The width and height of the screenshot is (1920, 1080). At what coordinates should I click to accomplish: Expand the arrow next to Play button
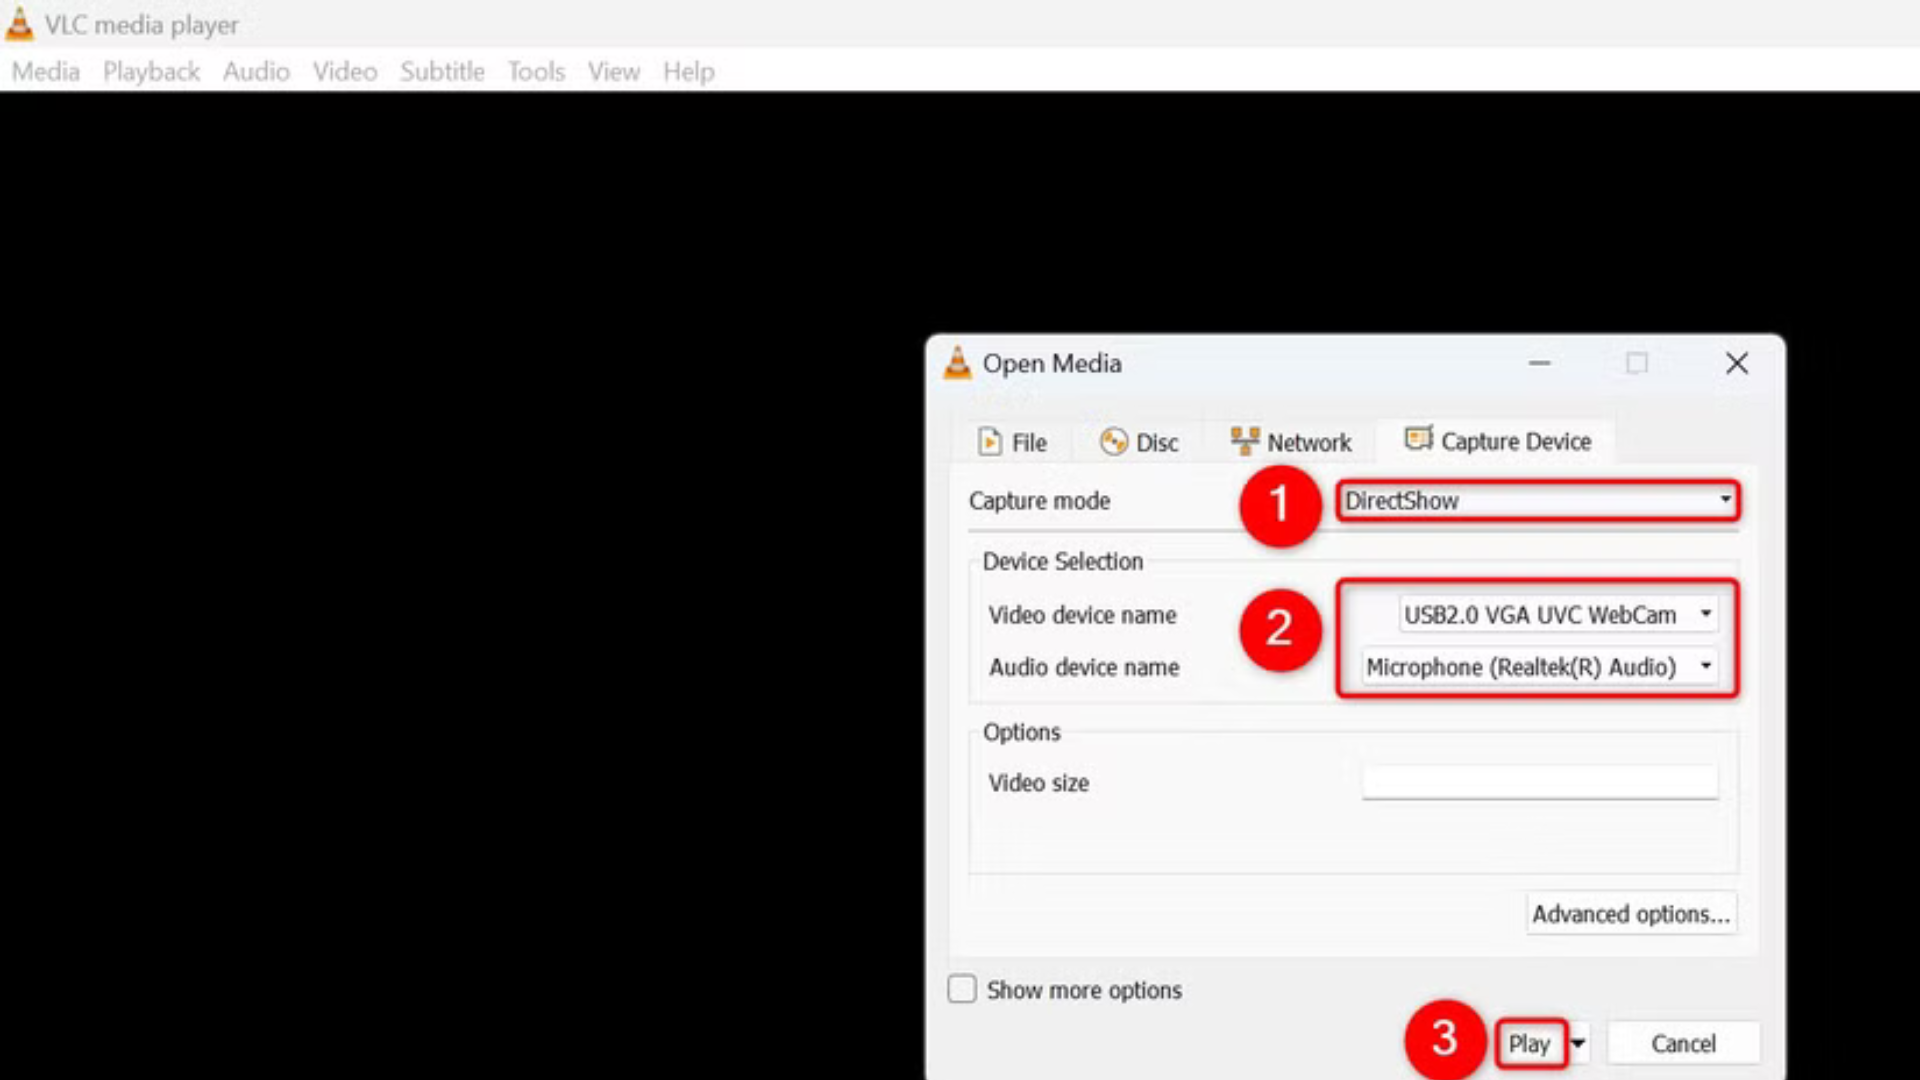[1577, 1043]
